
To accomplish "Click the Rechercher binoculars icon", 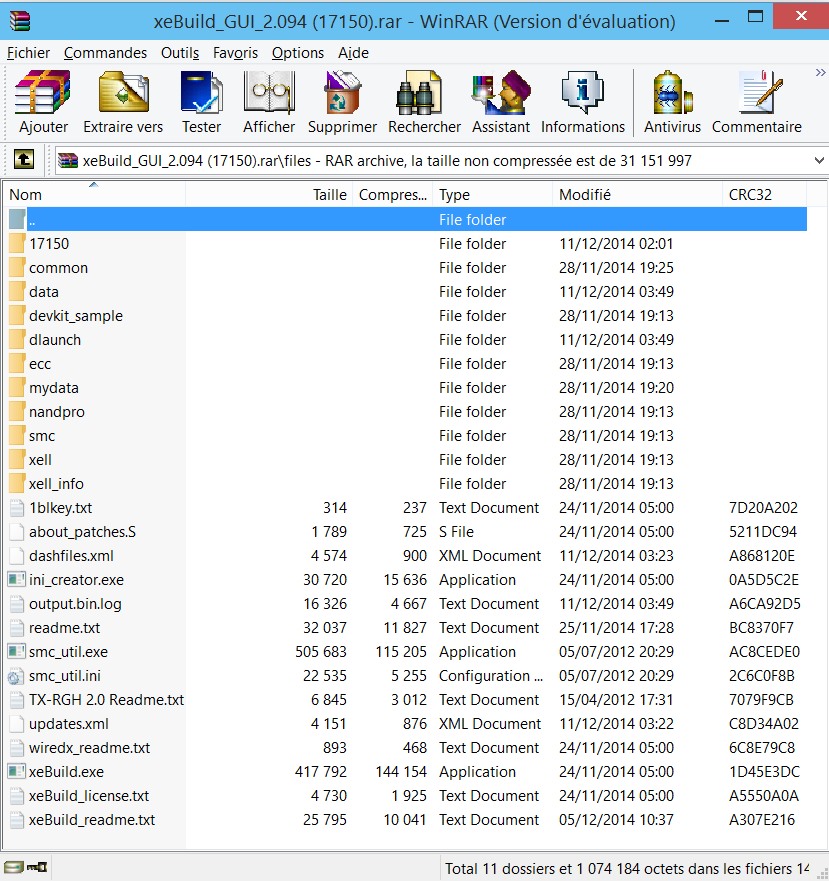I will click(418, 93).
